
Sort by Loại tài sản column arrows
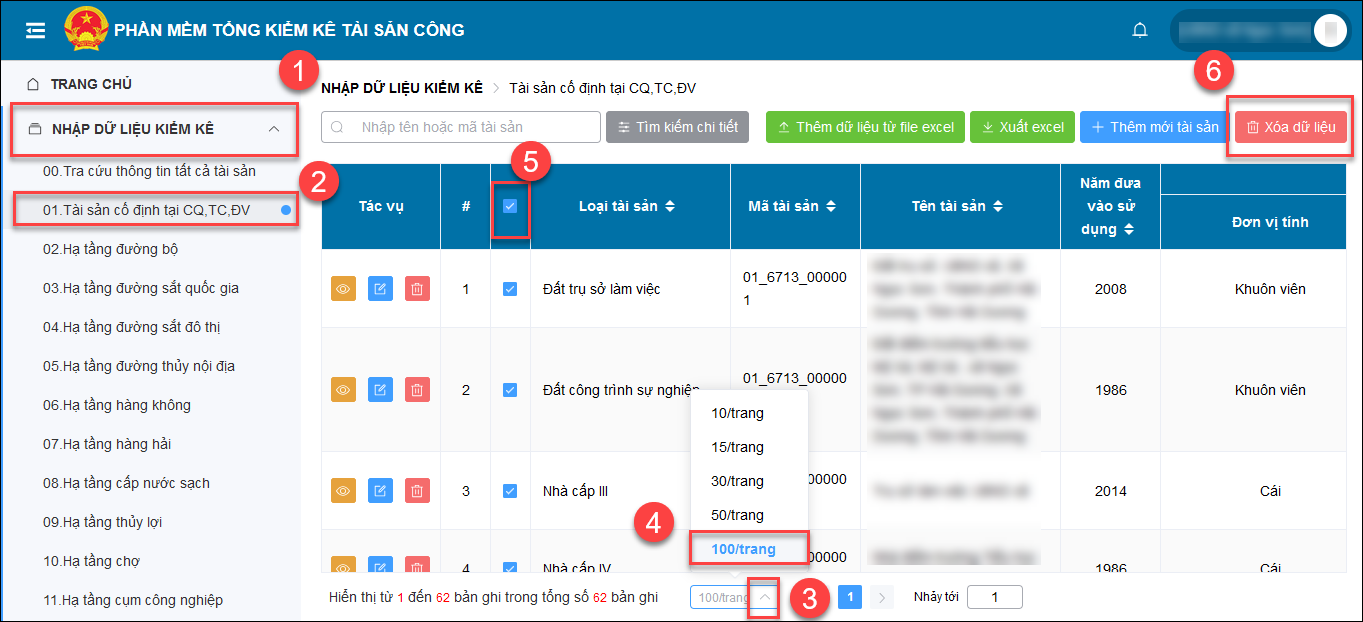670,206
